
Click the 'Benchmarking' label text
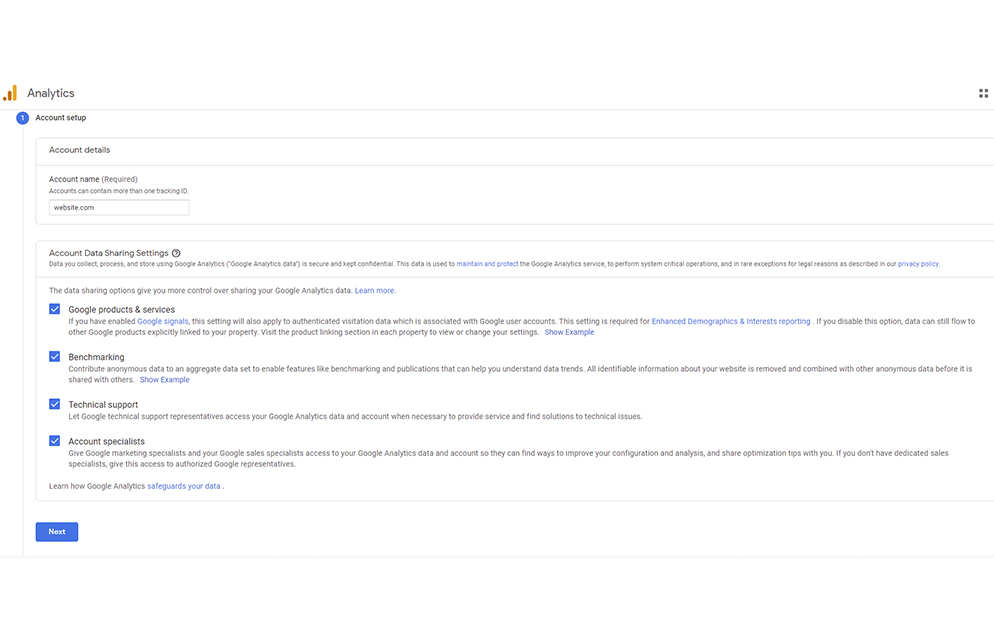pyautogui.click(x=96, y=357)
